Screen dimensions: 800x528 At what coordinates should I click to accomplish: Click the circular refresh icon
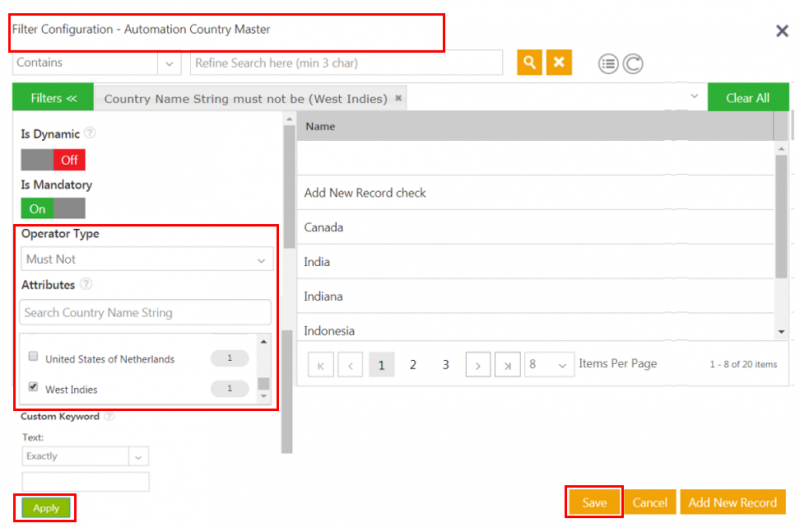click(633, 64)
